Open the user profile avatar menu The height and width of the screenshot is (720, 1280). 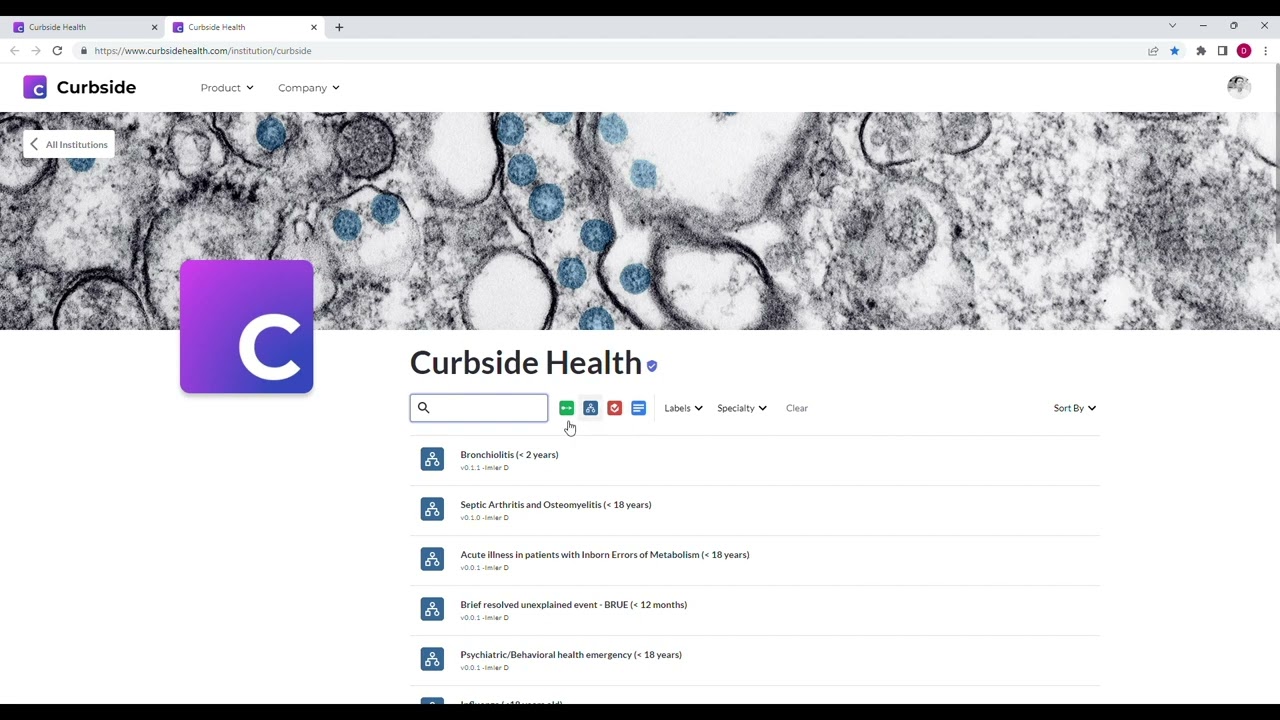point(1239,87)
